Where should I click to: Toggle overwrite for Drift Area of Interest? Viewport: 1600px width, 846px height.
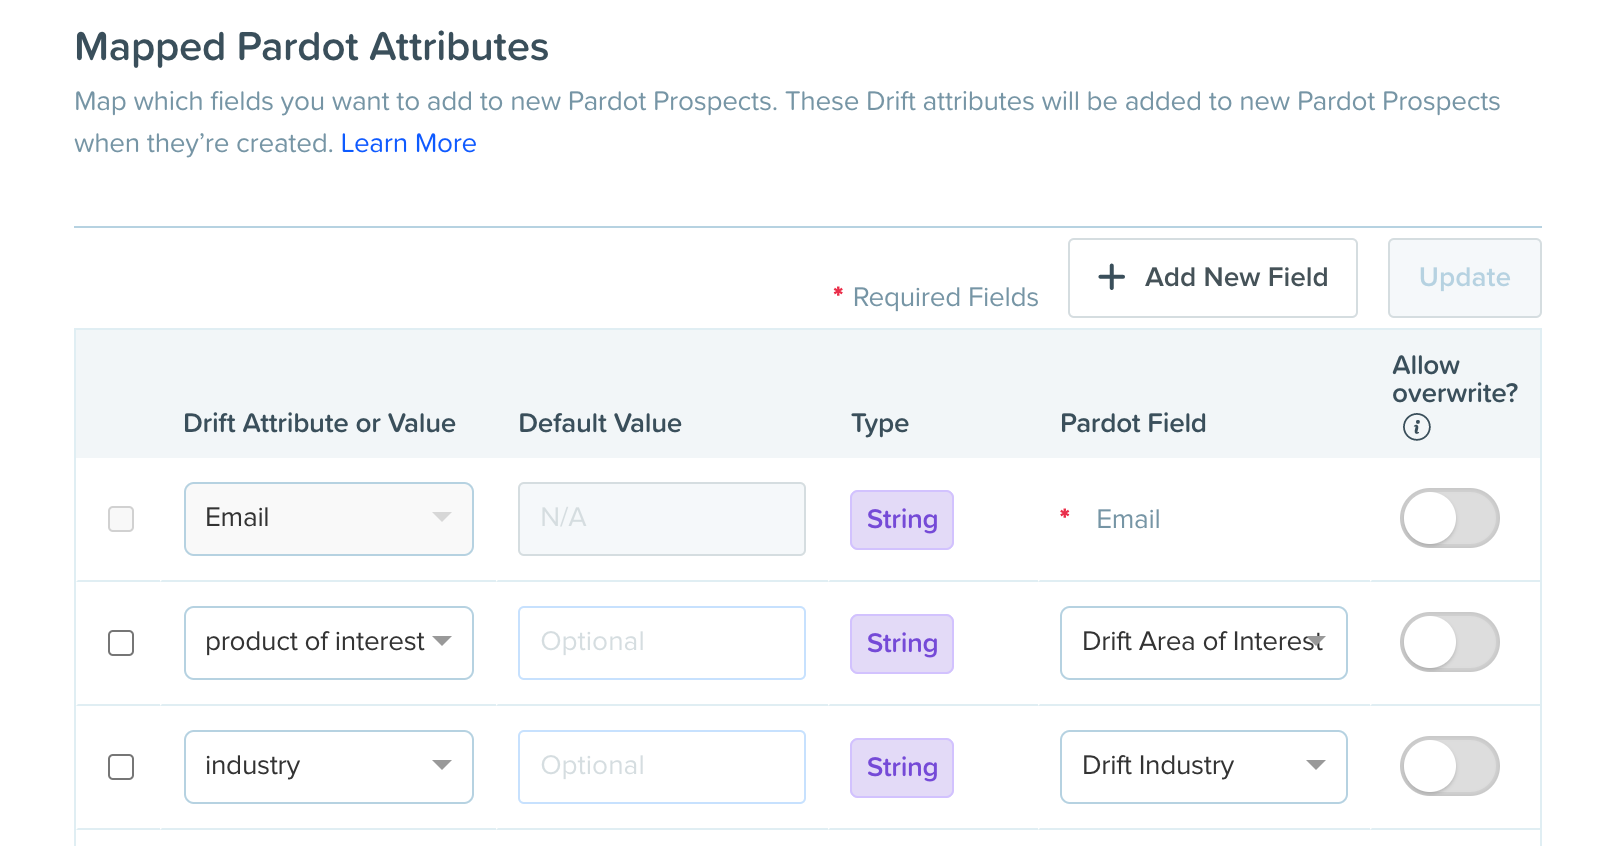[x=1449, y=642]
